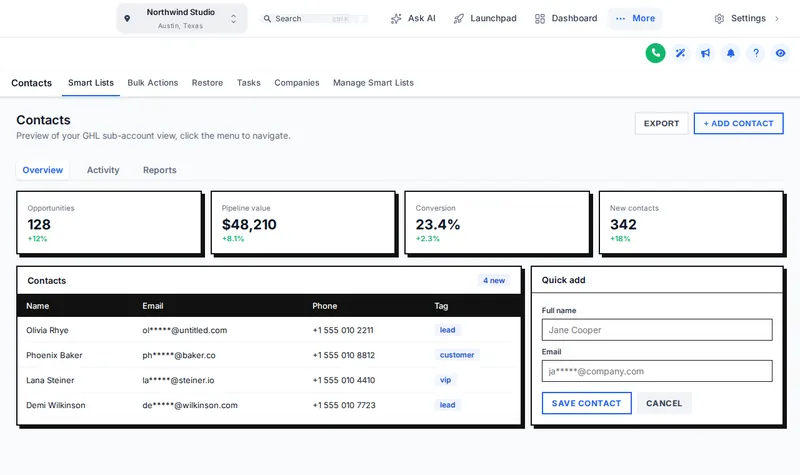Viewport: 800px width, 475px height.
Task: Select the Olivia Rhye contact row
Action: [269, 330]
